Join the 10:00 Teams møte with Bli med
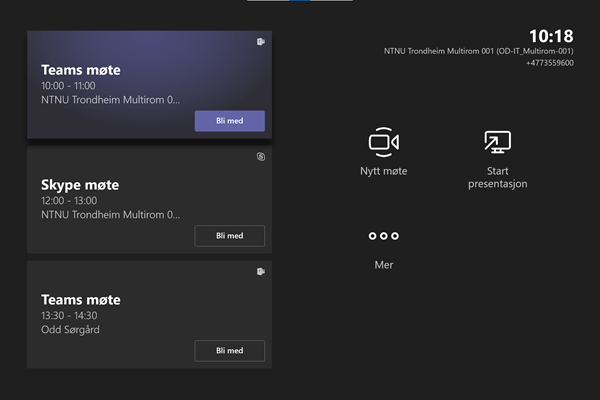This screenshot has height=400, width=600. coord(230,121)
